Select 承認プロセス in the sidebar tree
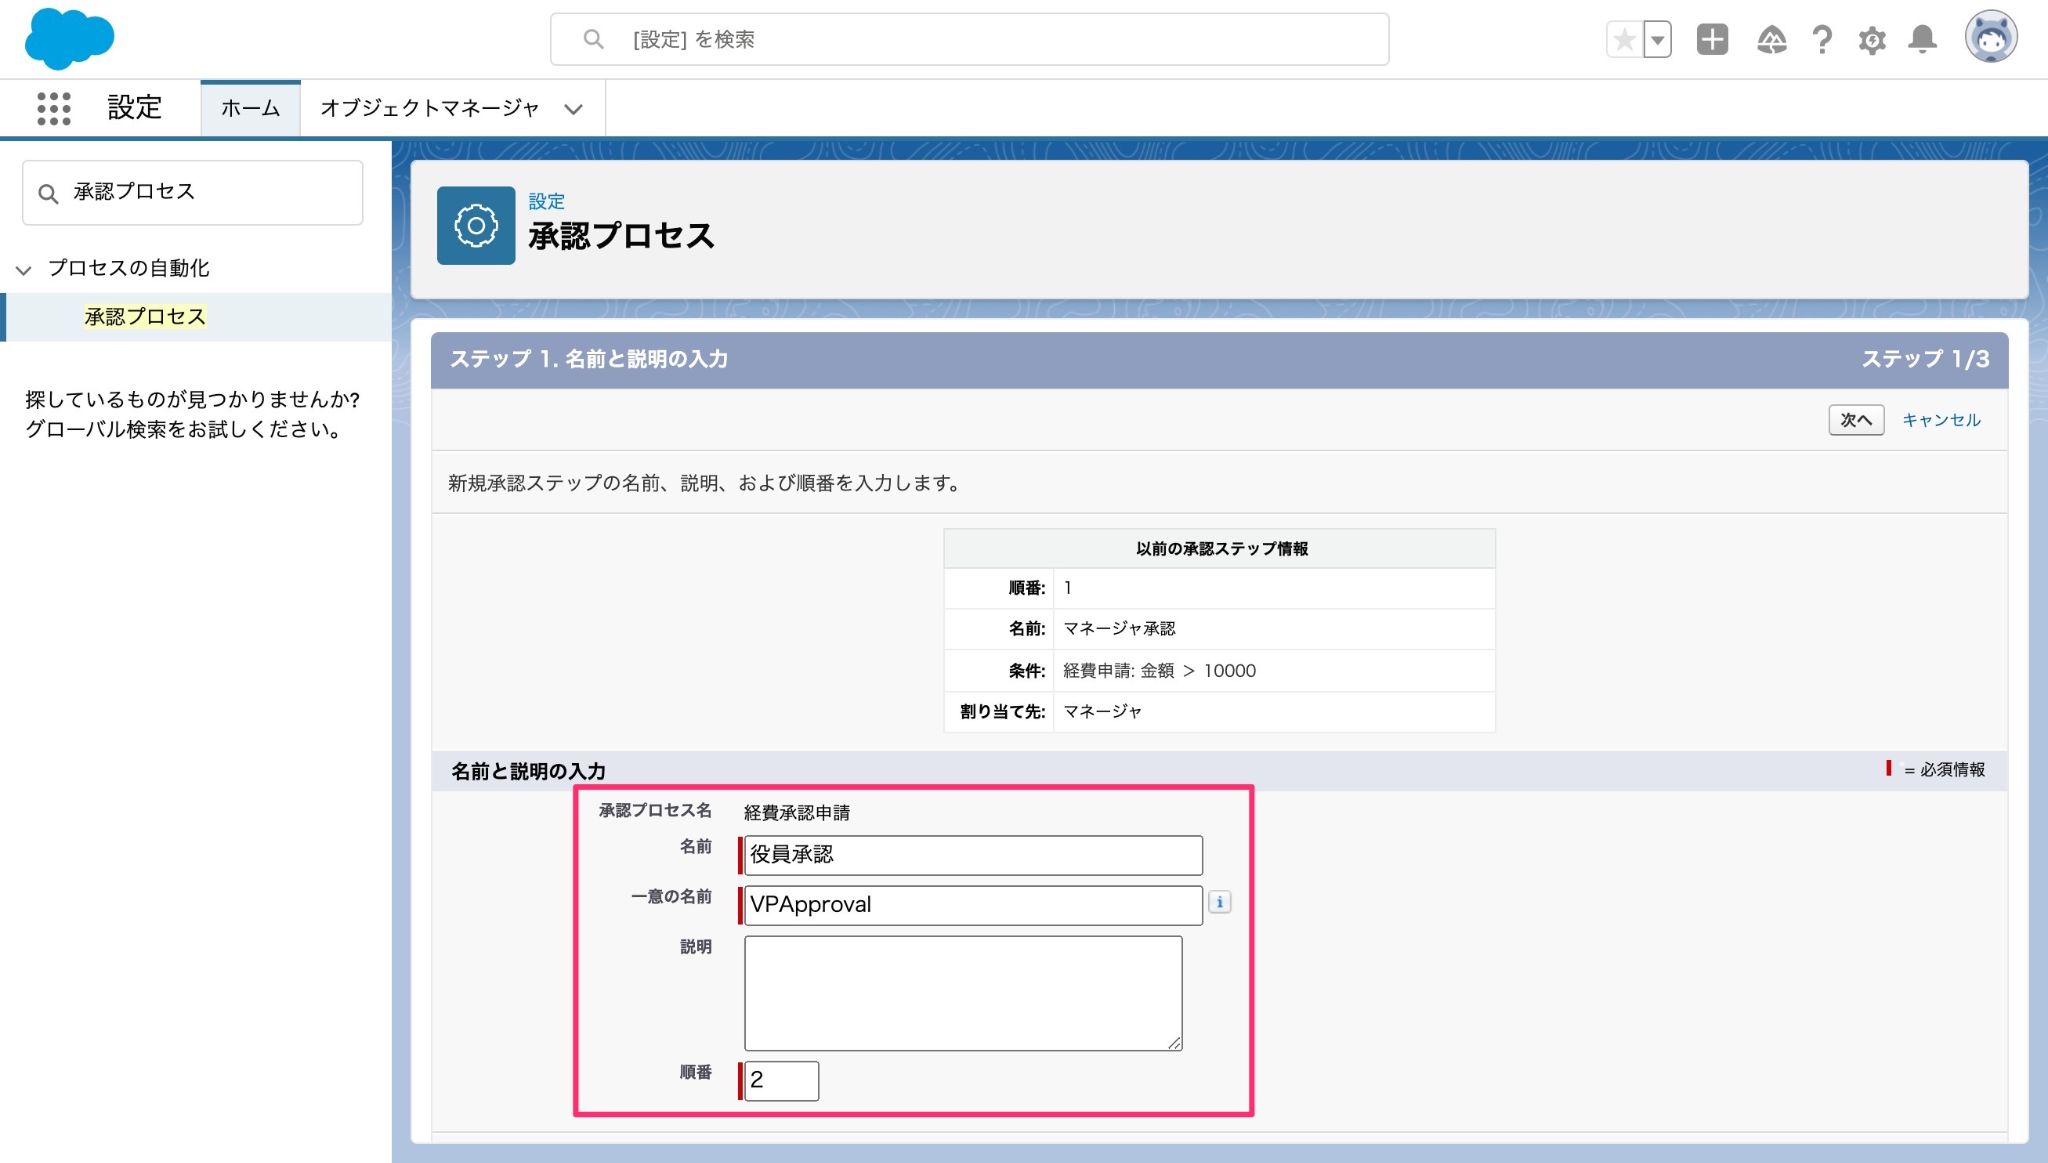Image resolution: width=2048 pixels, height=1163 pixels. point(145,317)
